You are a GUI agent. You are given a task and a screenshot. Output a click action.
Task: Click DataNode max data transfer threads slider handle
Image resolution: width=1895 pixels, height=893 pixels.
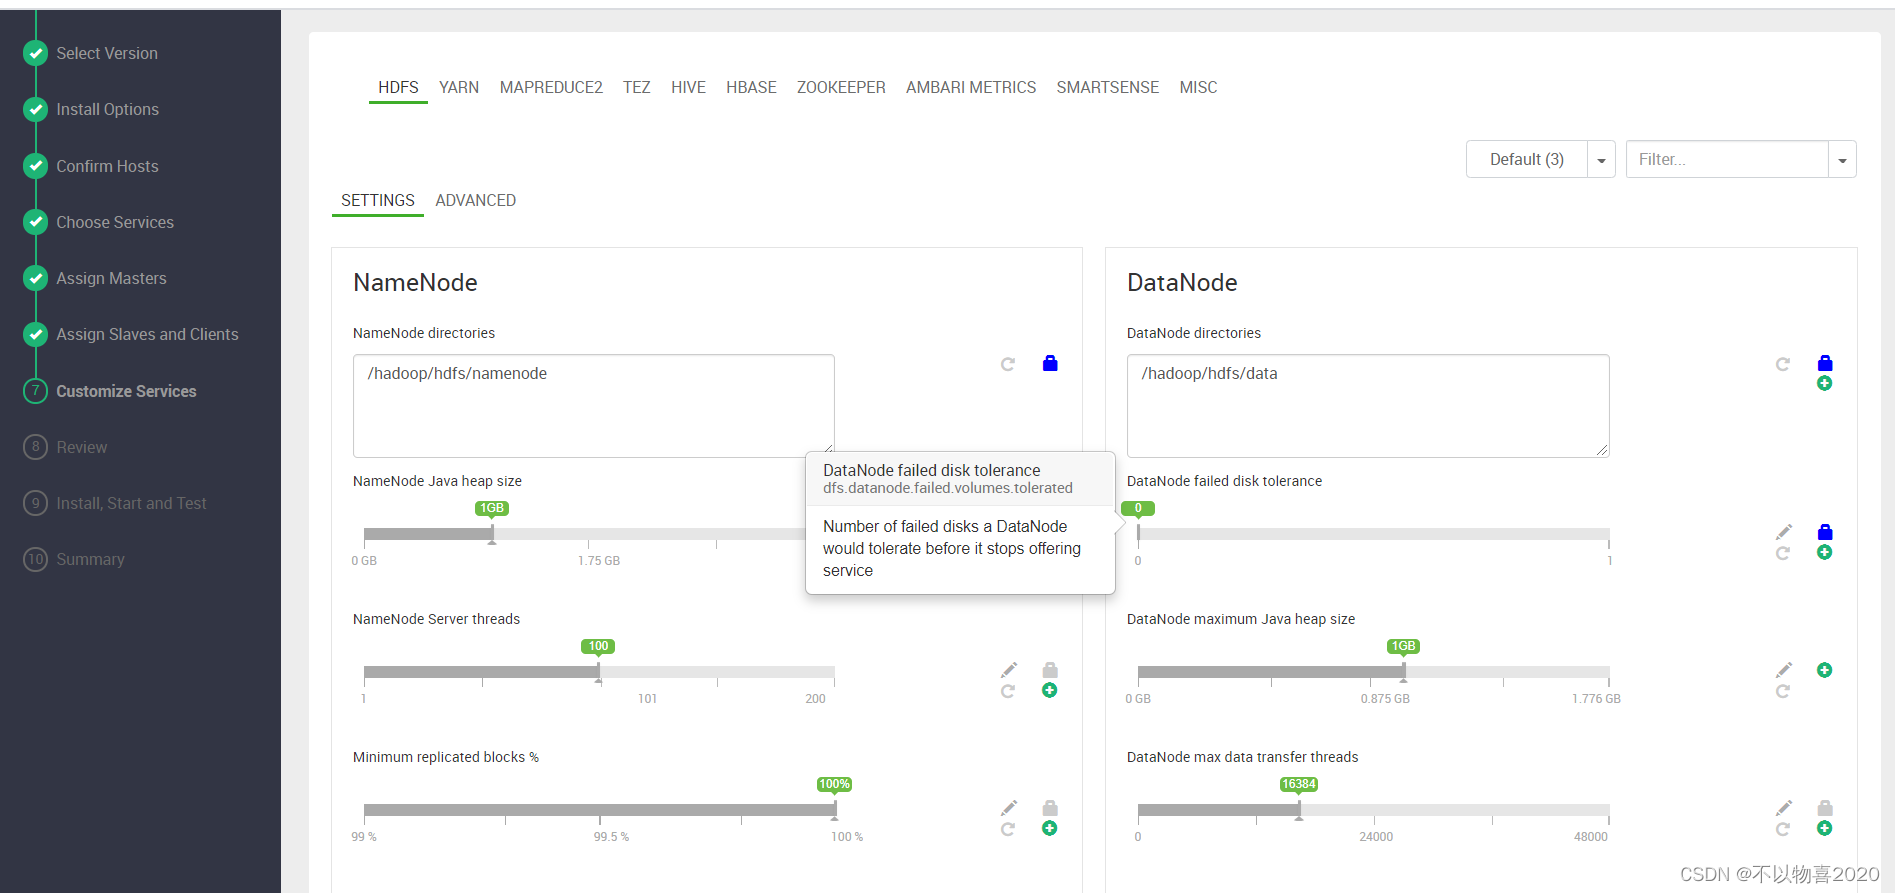coord(1299,811)
